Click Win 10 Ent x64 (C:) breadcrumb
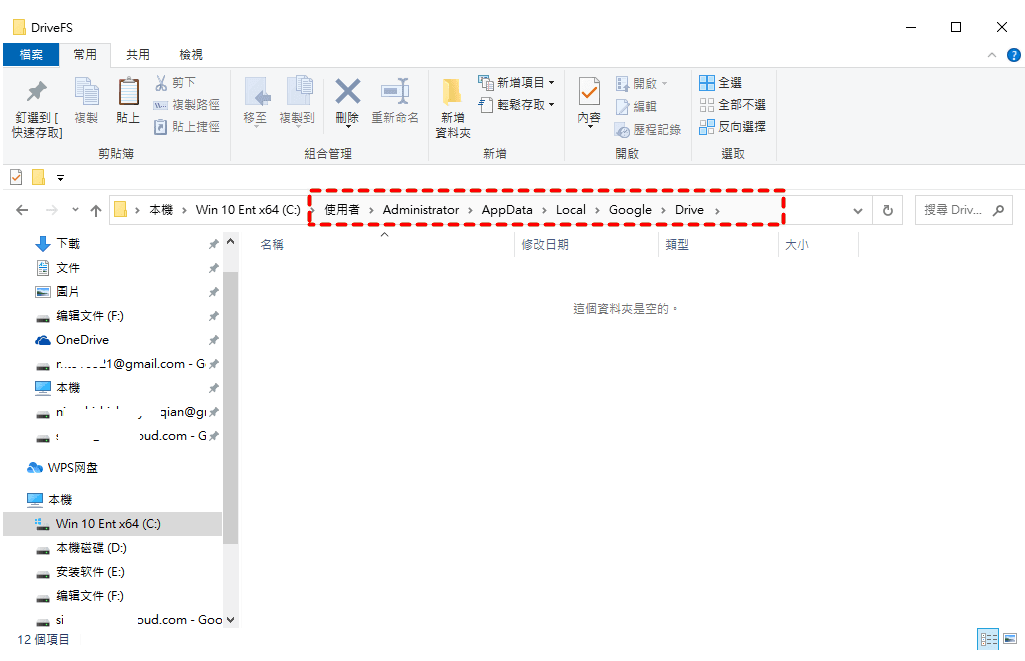1025x661 pixels. [x=248, y=210]
